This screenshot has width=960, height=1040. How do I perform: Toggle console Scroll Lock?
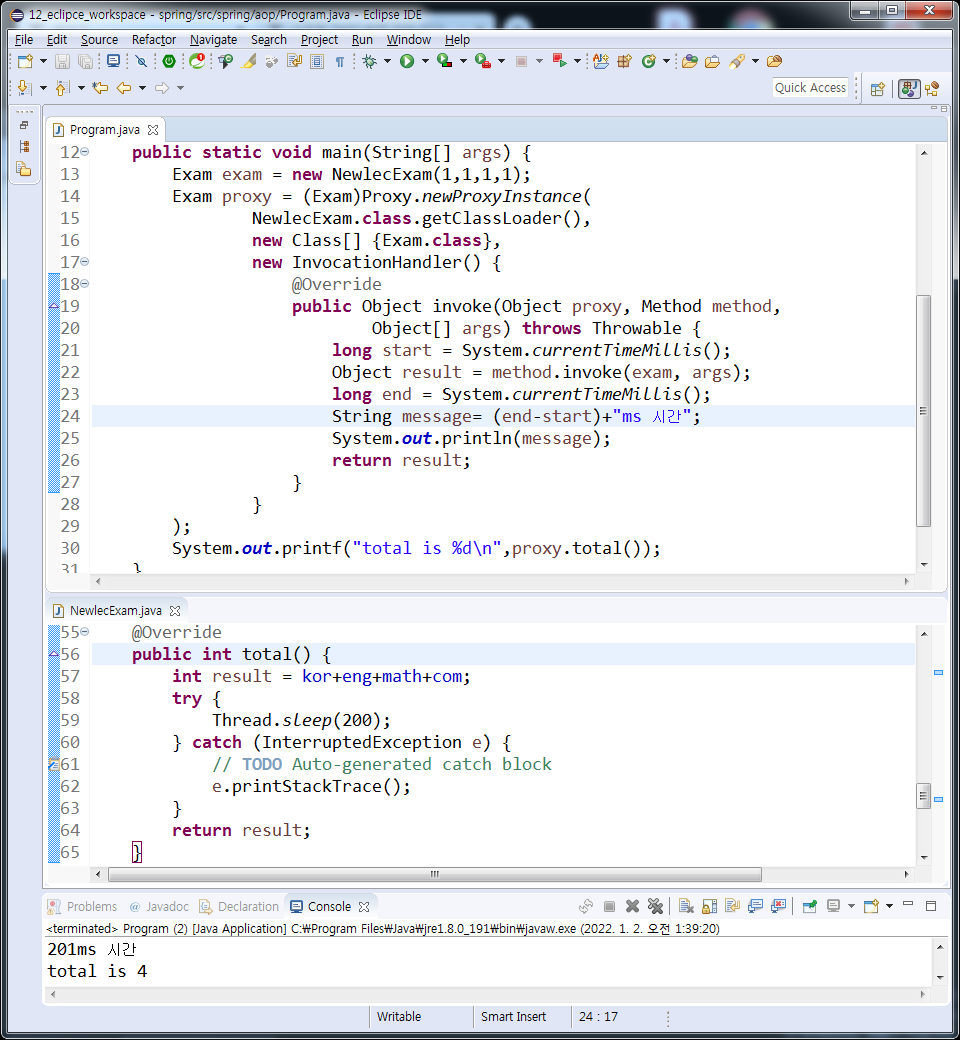(x=709, y=906)
